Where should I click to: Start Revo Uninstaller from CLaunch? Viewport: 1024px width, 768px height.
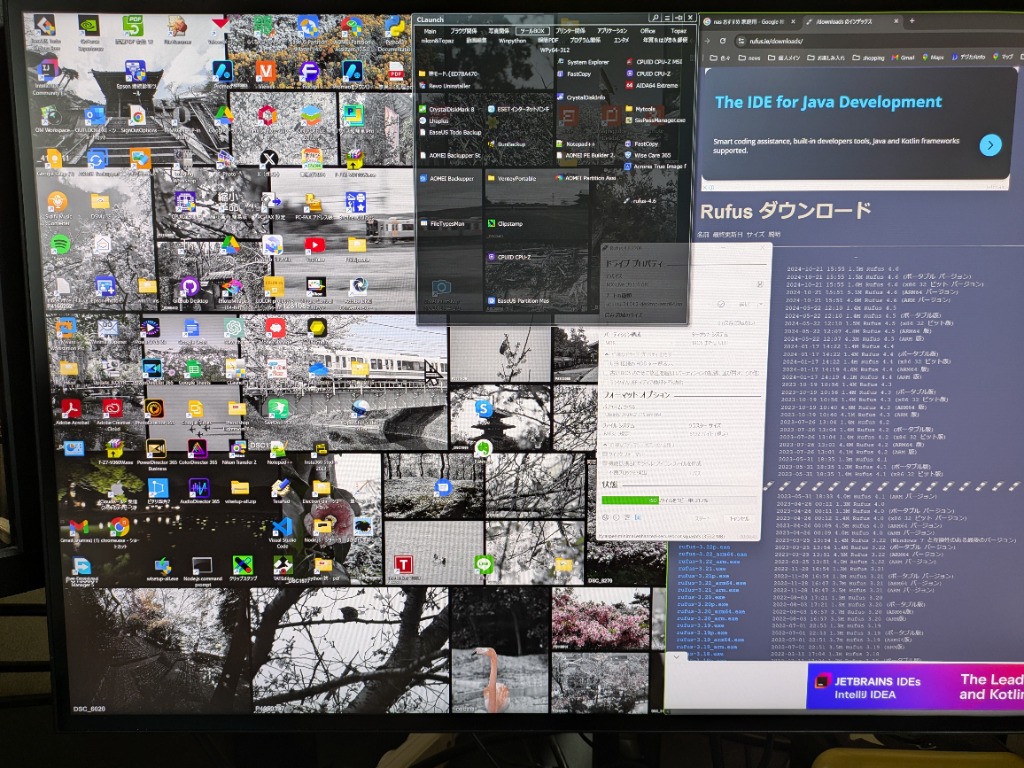(445, 86)
